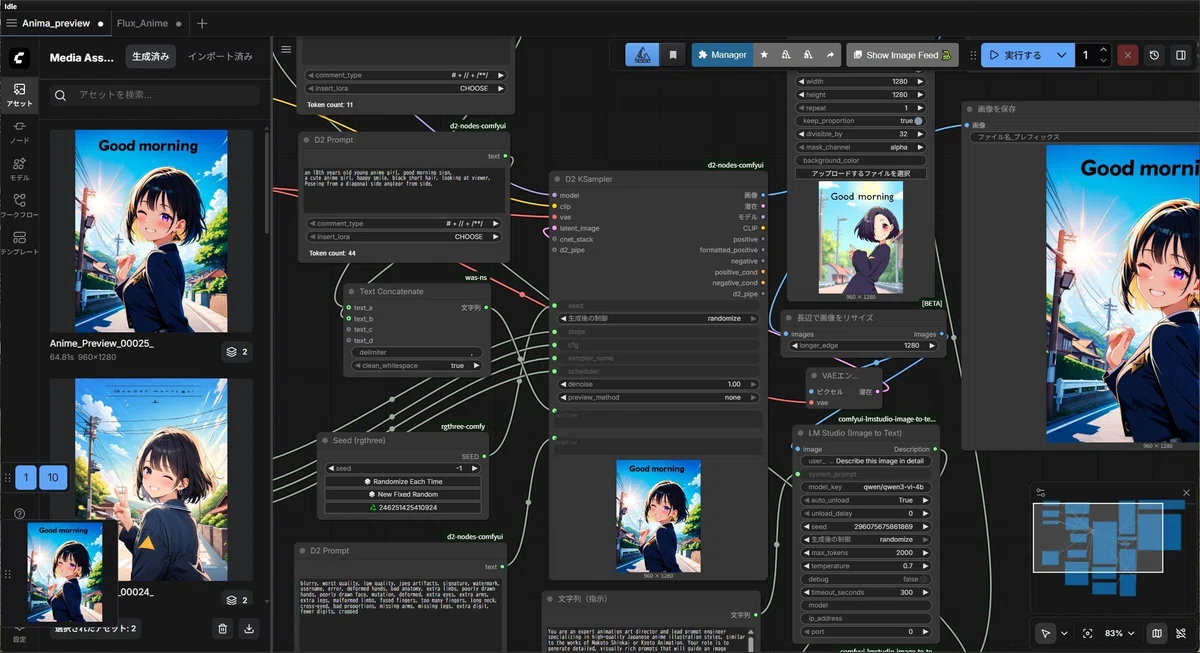The height and width of the screenshot is (653, 1200).
Task: Run workflow with 実行する button
Action: pyautogui.click(x=1015, y=55)
